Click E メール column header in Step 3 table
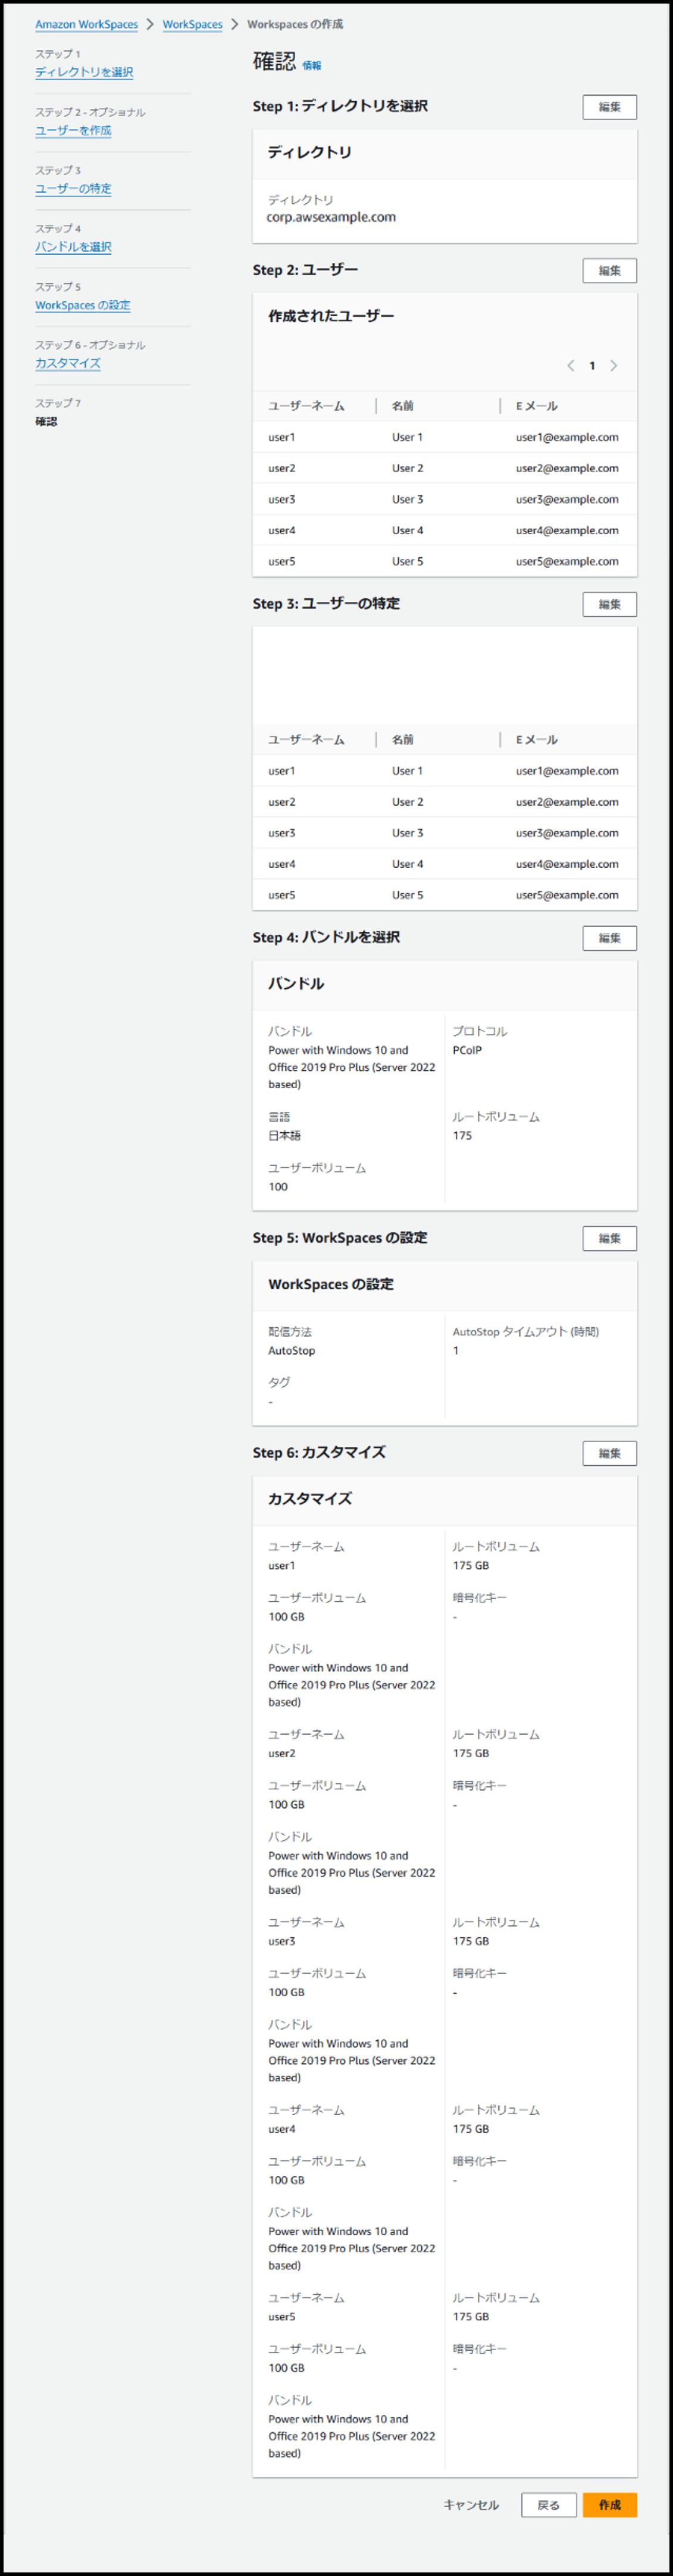The height and width of the screenshot is (2576, 673). click(537, 740)
